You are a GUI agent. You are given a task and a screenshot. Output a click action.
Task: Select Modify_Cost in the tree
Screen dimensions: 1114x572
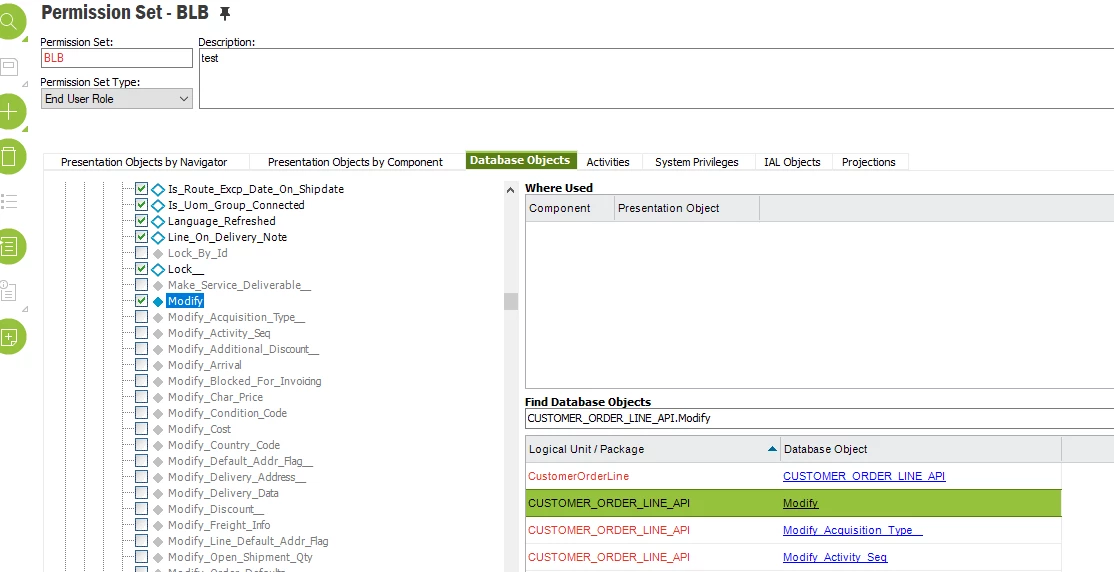tap(199, 429)
